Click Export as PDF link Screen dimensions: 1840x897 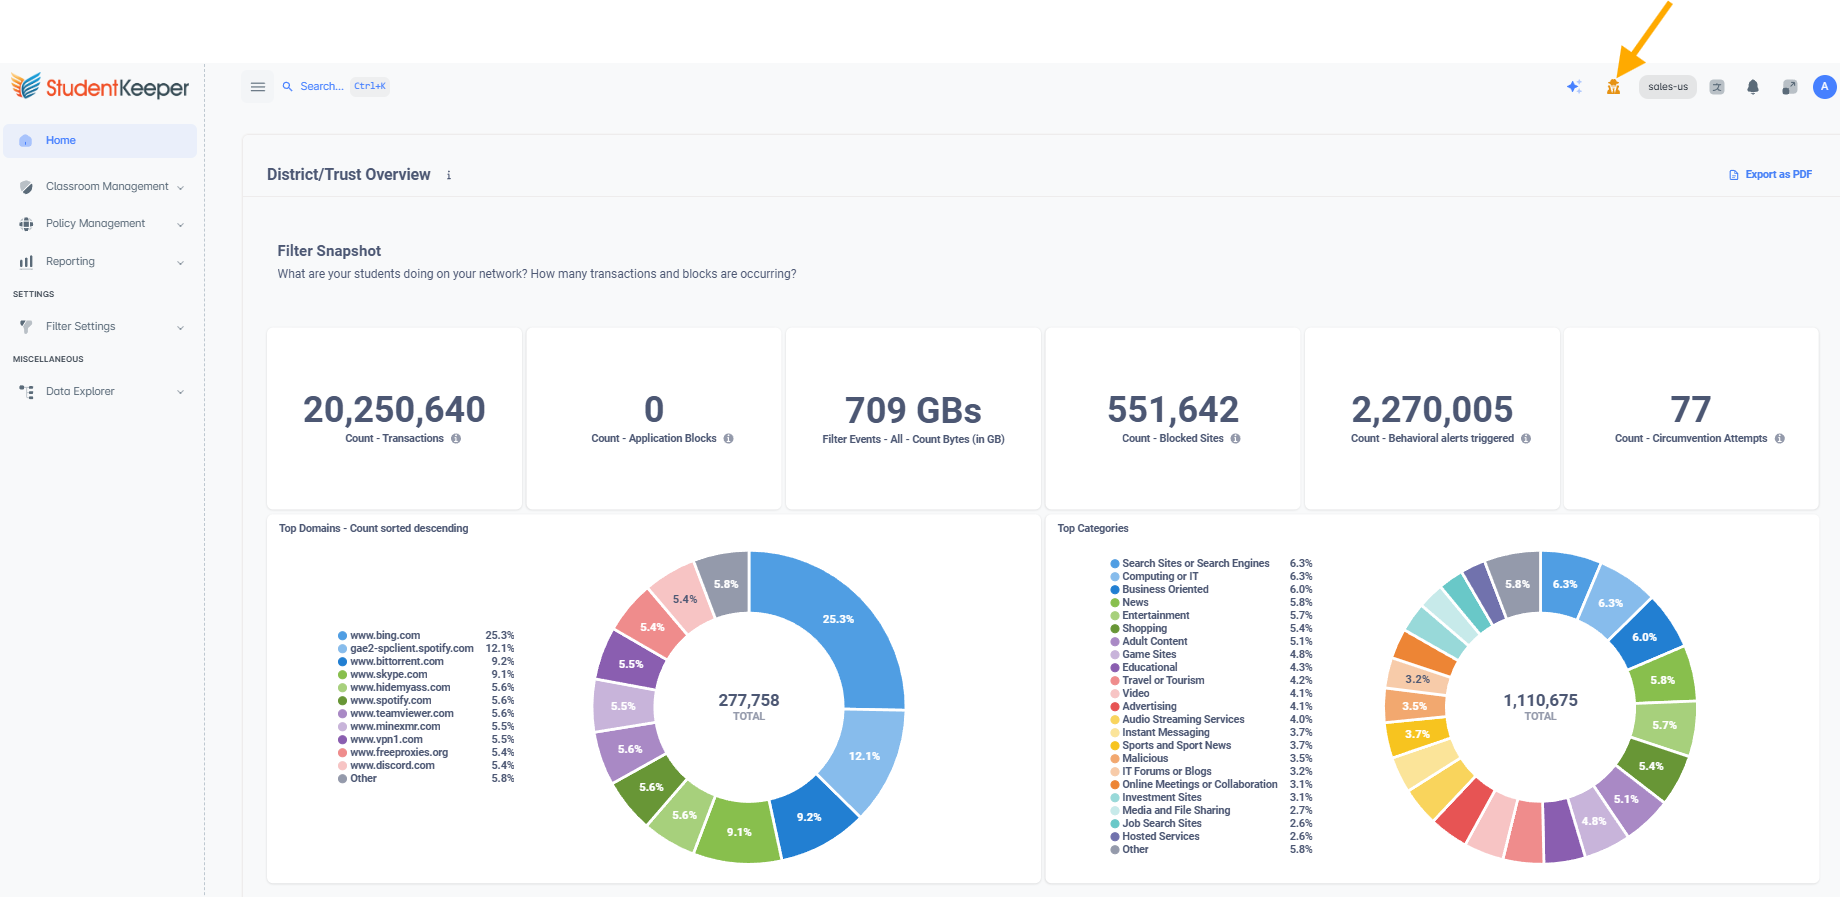[x=1770, y=175]
